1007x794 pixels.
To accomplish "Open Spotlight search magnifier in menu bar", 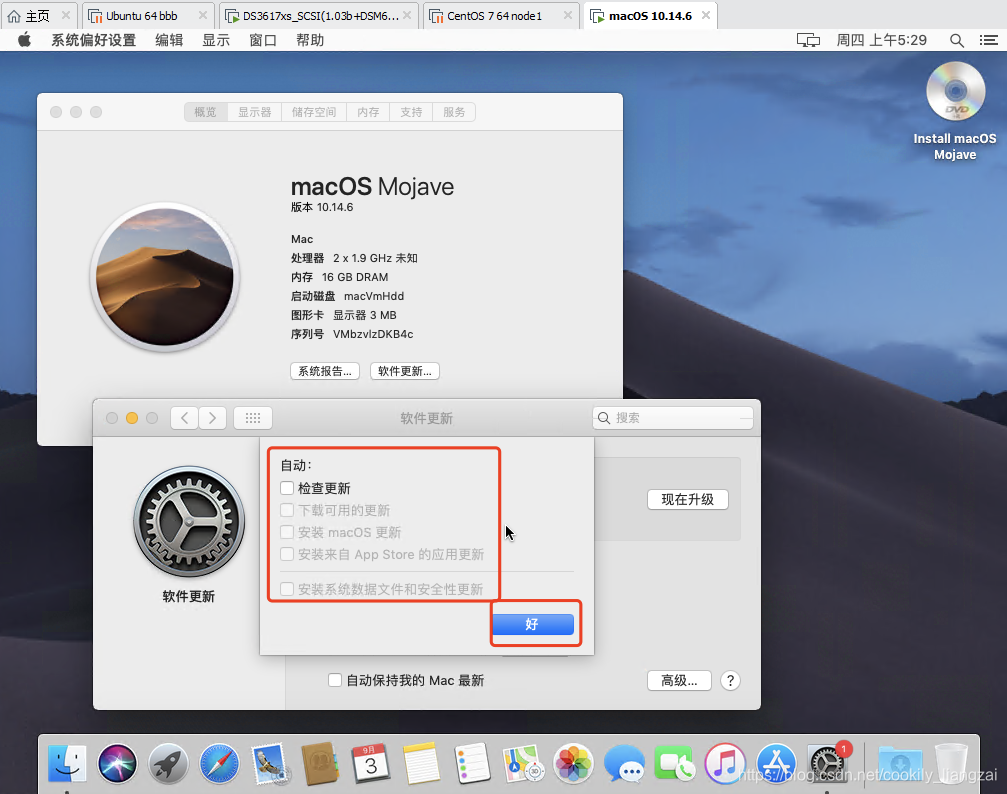I will pyautogui.click(x=956, y=40).
